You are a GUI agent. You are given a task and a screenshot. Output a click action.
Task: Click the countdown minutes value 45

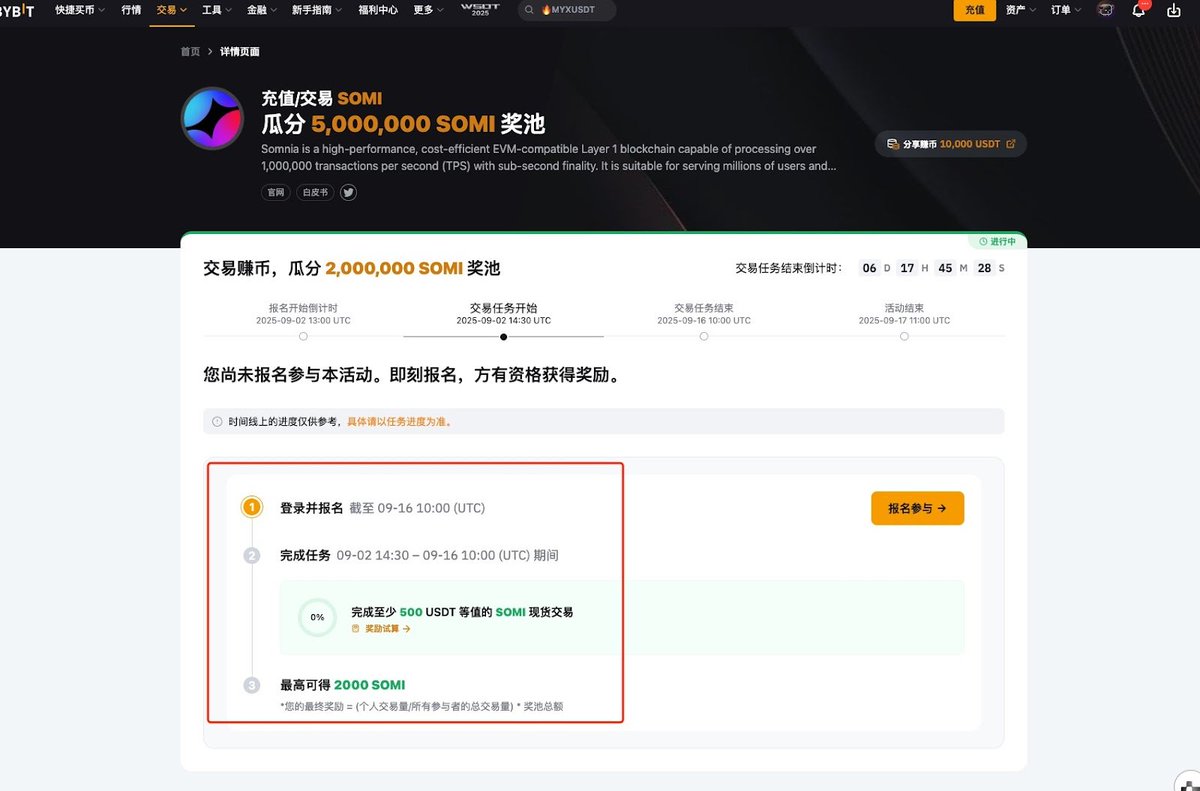(x=945, y=268)
